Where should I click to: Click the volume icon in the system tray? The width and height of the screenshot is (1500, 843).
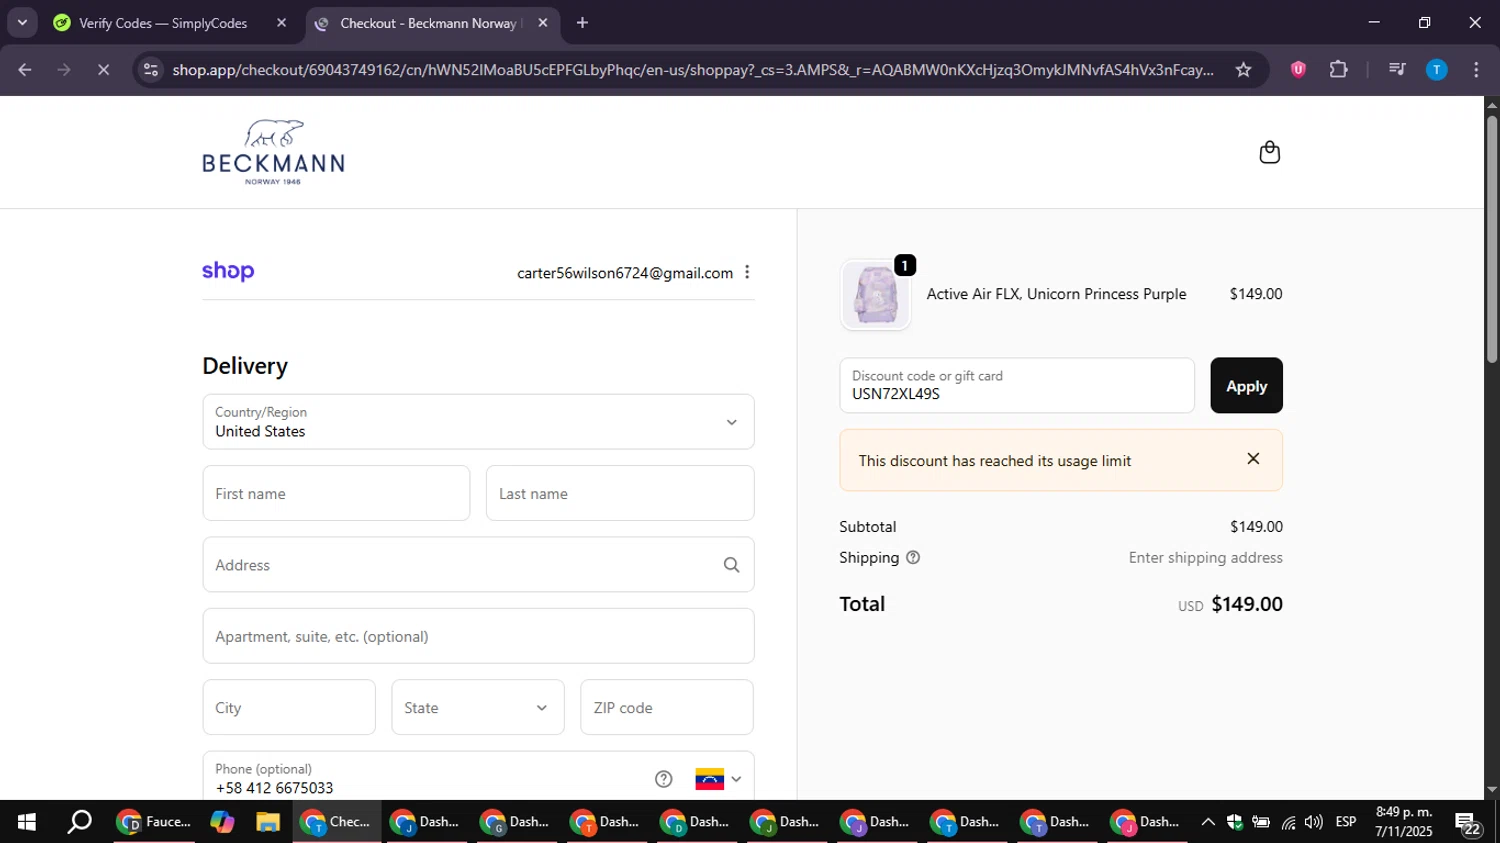pos(1314,822)
